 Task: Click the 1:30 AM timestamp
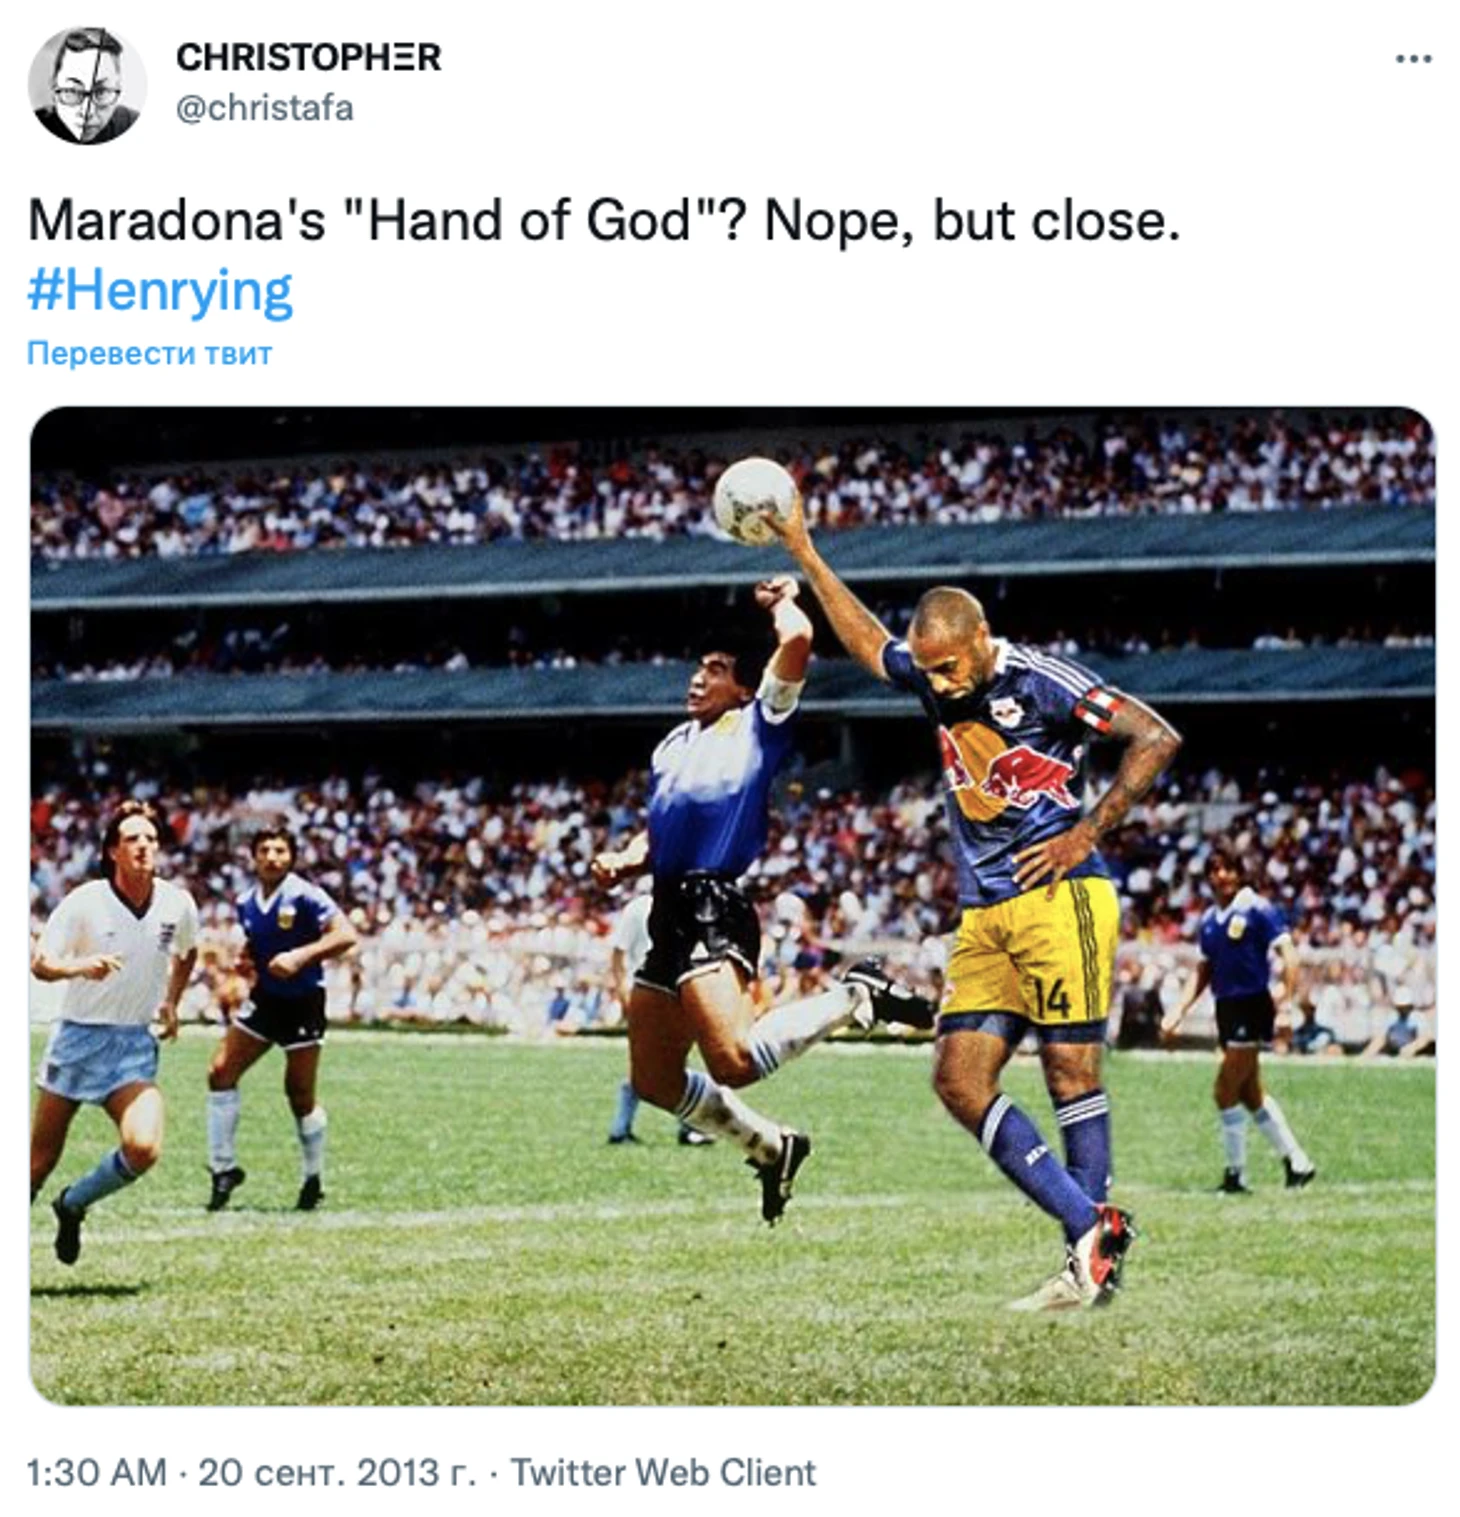pos(96,1472)
